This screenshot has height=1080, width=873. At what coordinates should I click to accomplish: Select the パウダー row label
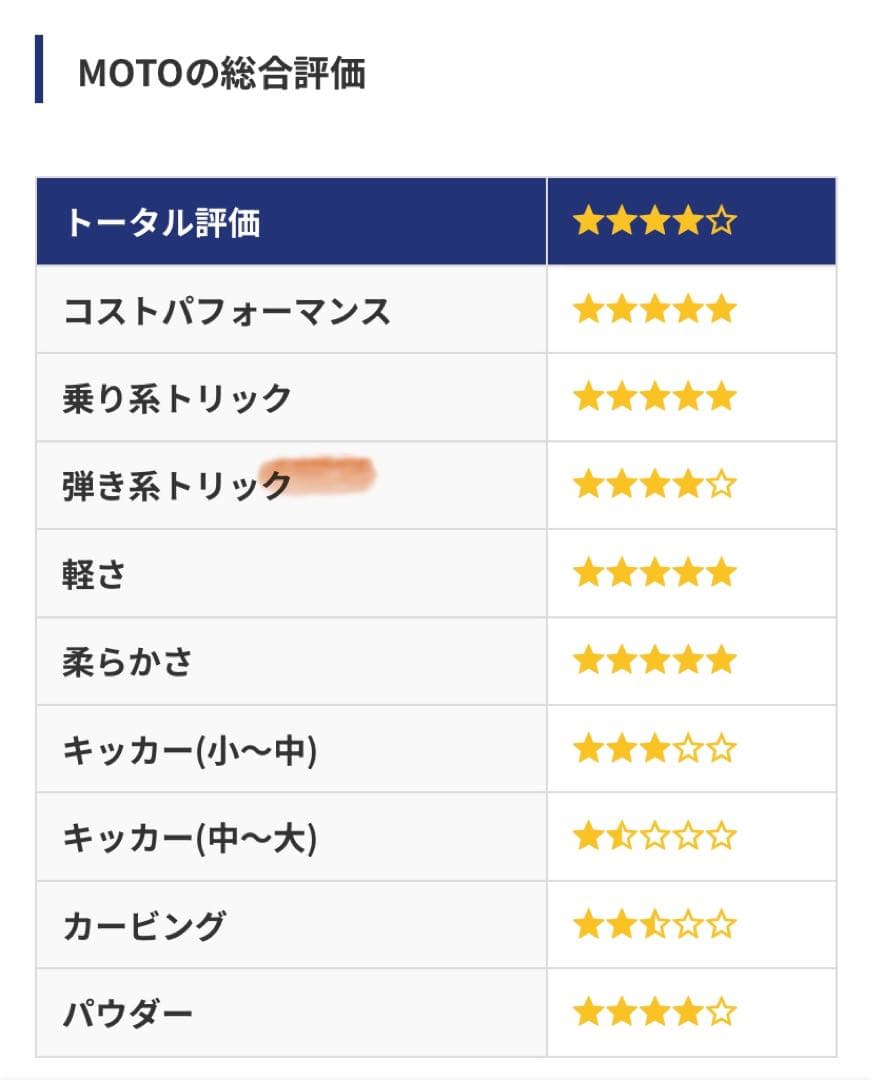[127, 1015]
